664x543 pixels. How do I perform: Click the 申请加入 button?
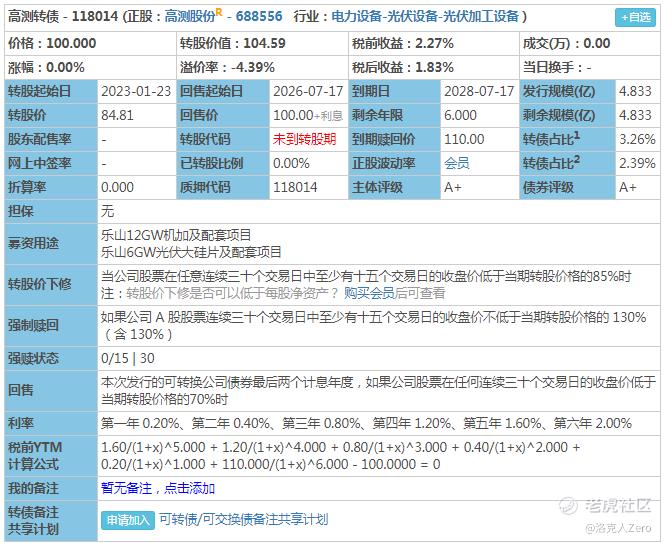click(128, 520)
